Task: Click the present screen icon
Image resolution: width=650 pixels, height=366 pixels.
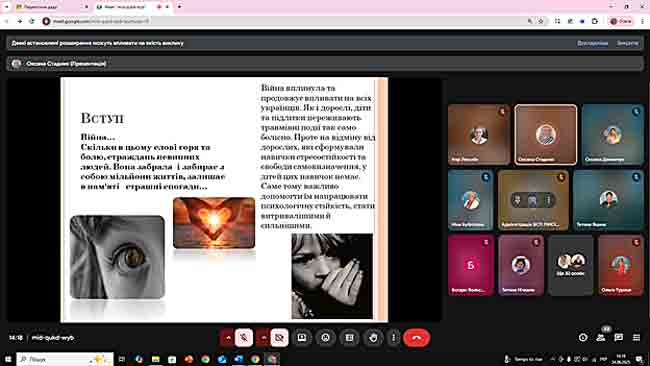Action: (302, 338)
